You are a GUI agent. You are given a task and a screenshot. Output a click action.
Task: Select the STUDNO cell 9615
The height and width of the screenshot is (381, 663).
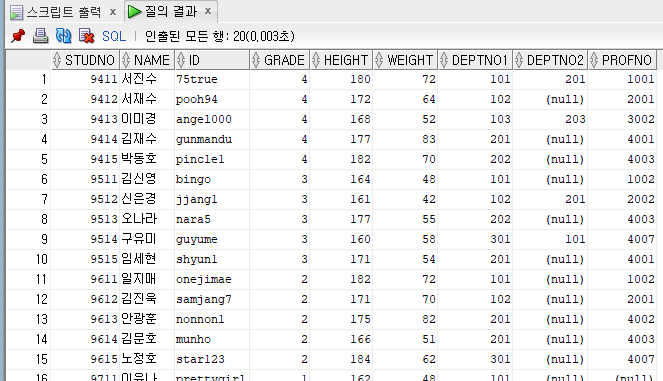(x=85, y=359)
